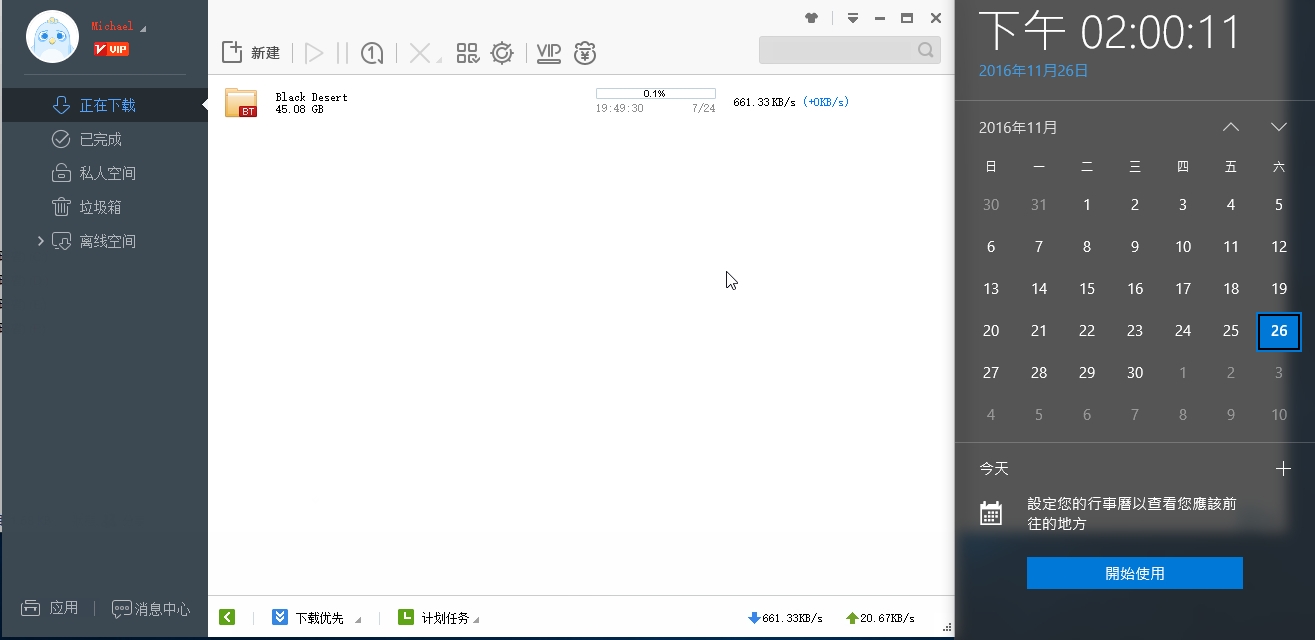
Task: Open the 计划任务 scheduled tasks dropdown
Action: (x=439, y=618)
